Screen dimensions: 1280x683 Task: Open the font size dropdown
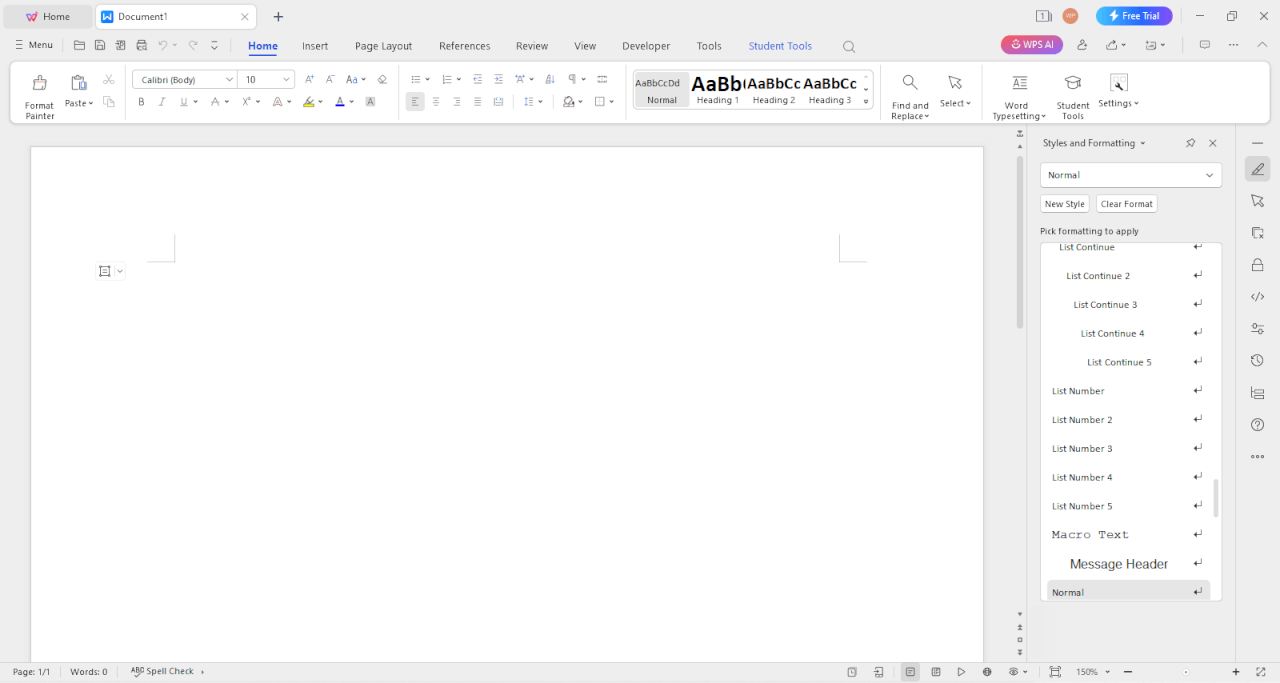[287, 79]
